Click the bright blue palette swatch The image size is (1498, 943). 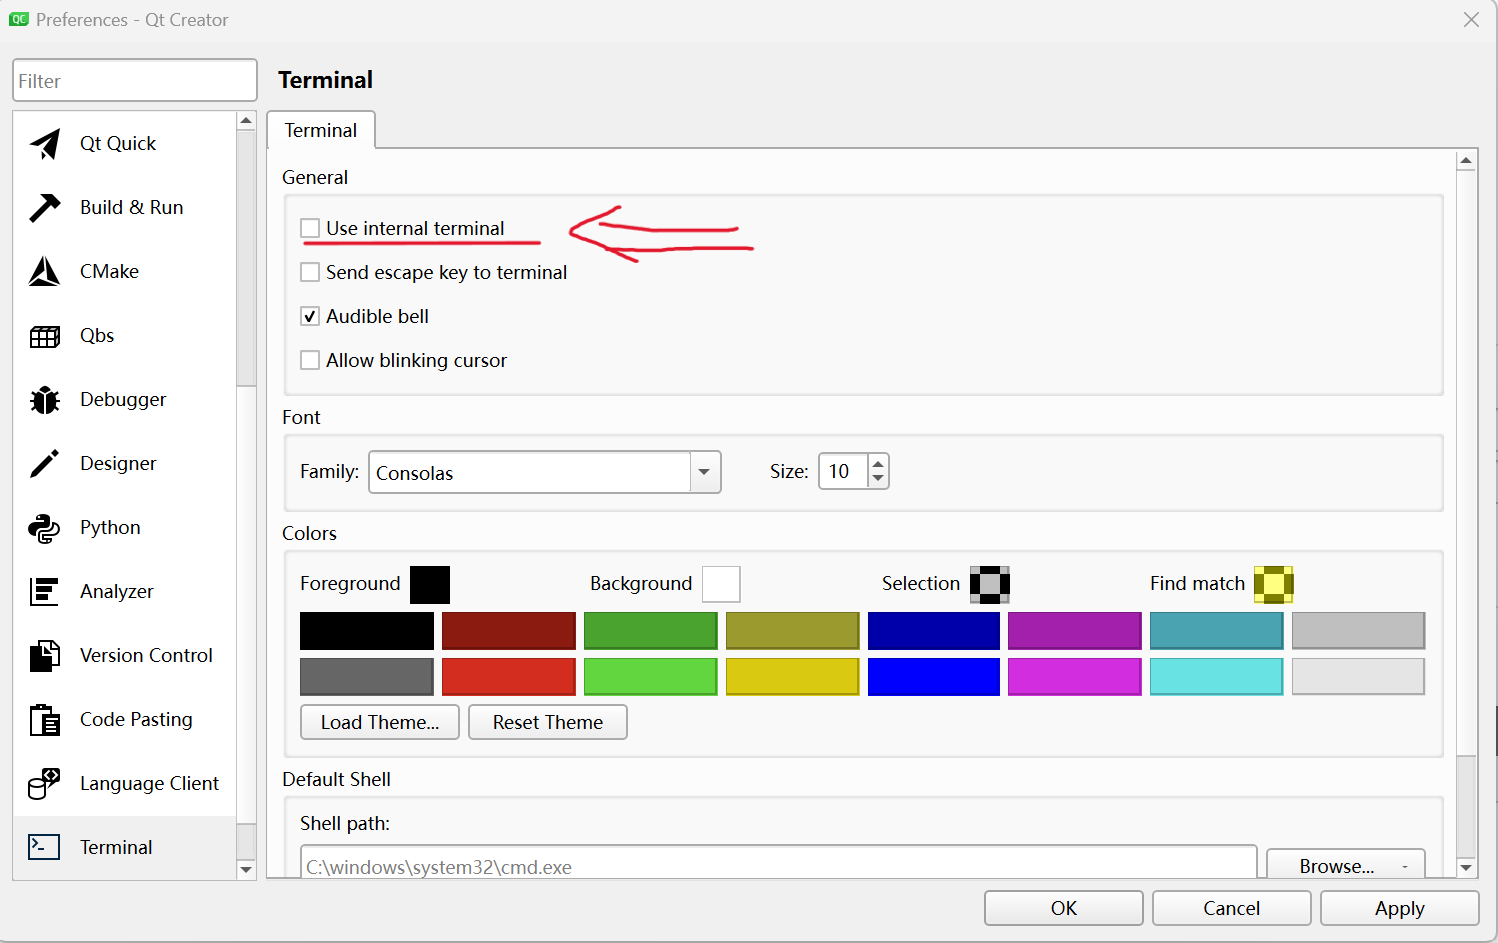[x=934, y=676]
